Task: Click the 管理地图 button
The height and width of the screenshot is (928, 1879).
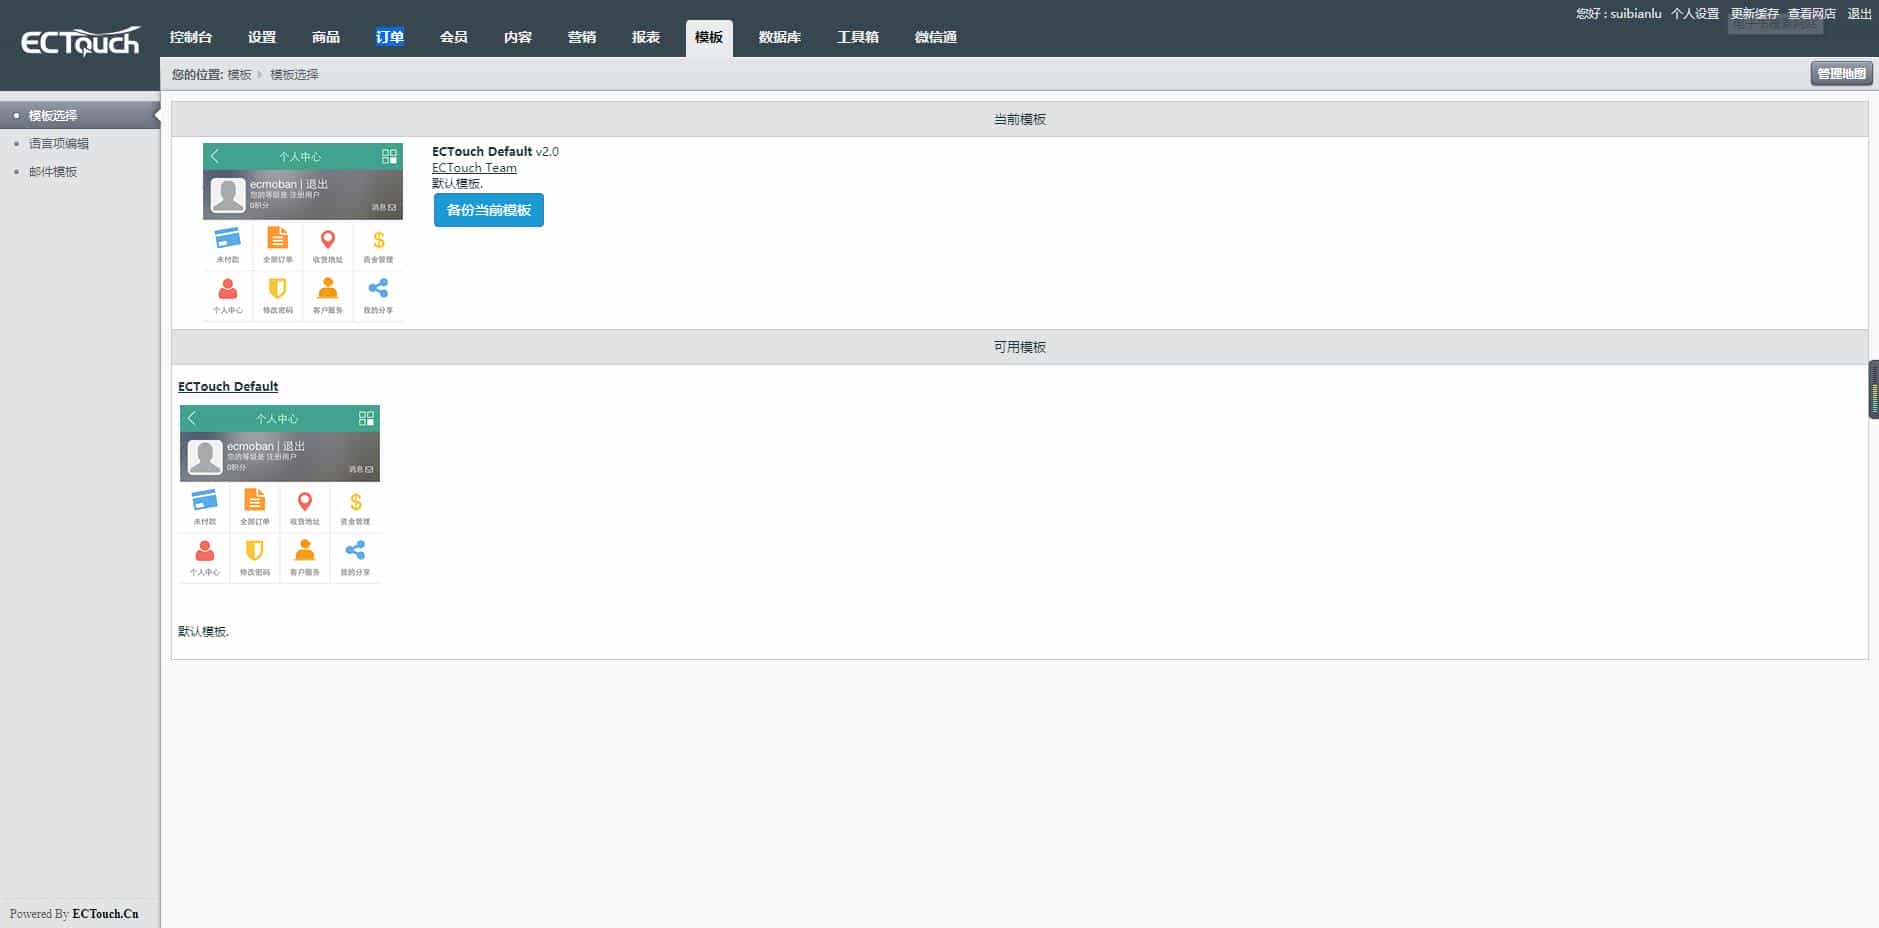Action: 1841,73
